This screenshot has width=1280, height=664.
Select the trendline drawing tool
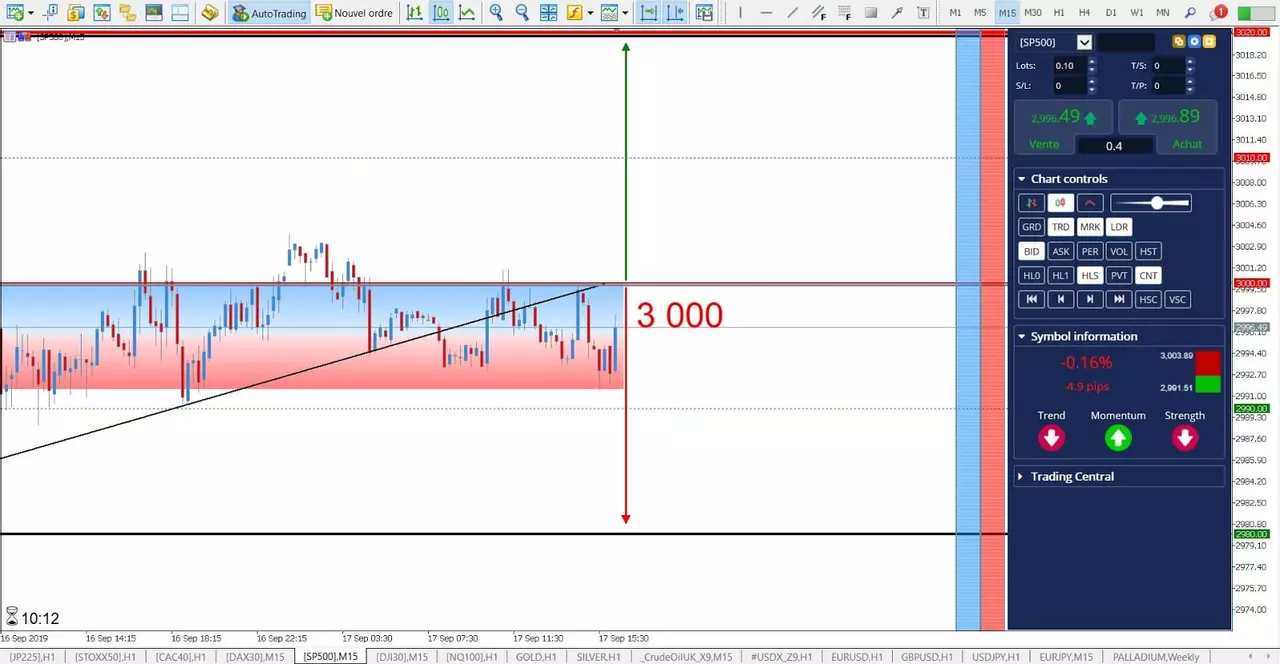coord(792,13)
